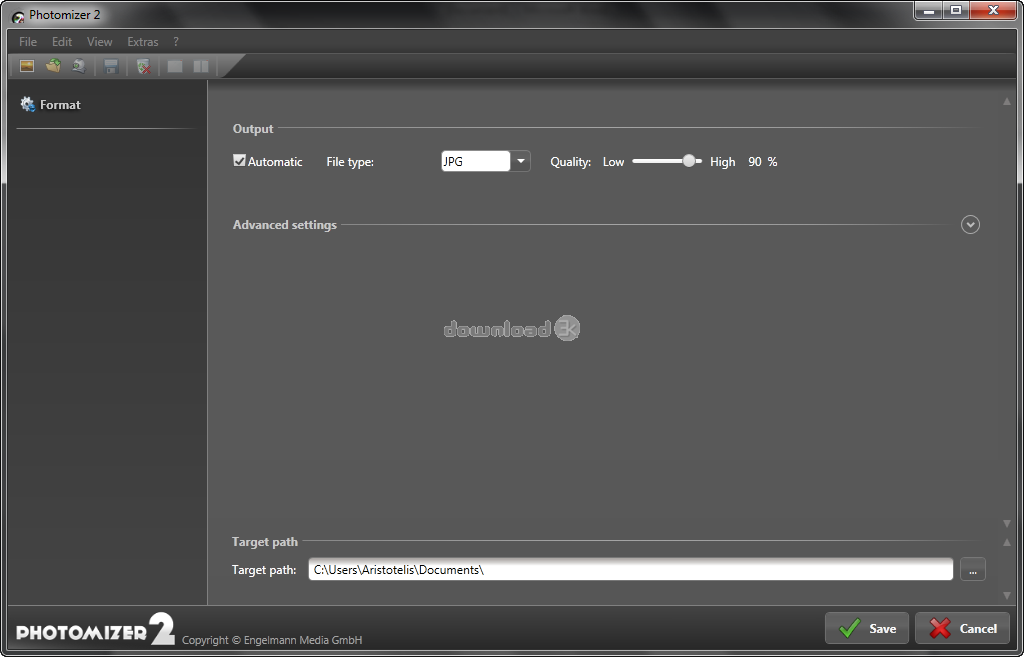Click the Save button

867,628
